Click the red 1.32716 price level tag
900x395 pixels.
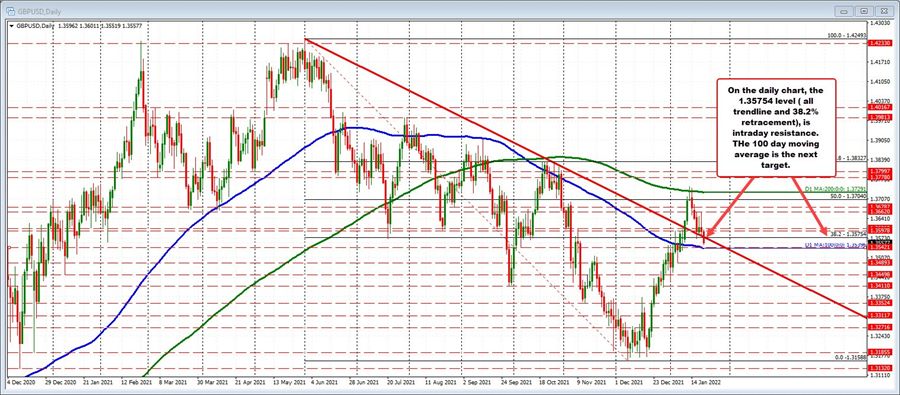[879, 327]
